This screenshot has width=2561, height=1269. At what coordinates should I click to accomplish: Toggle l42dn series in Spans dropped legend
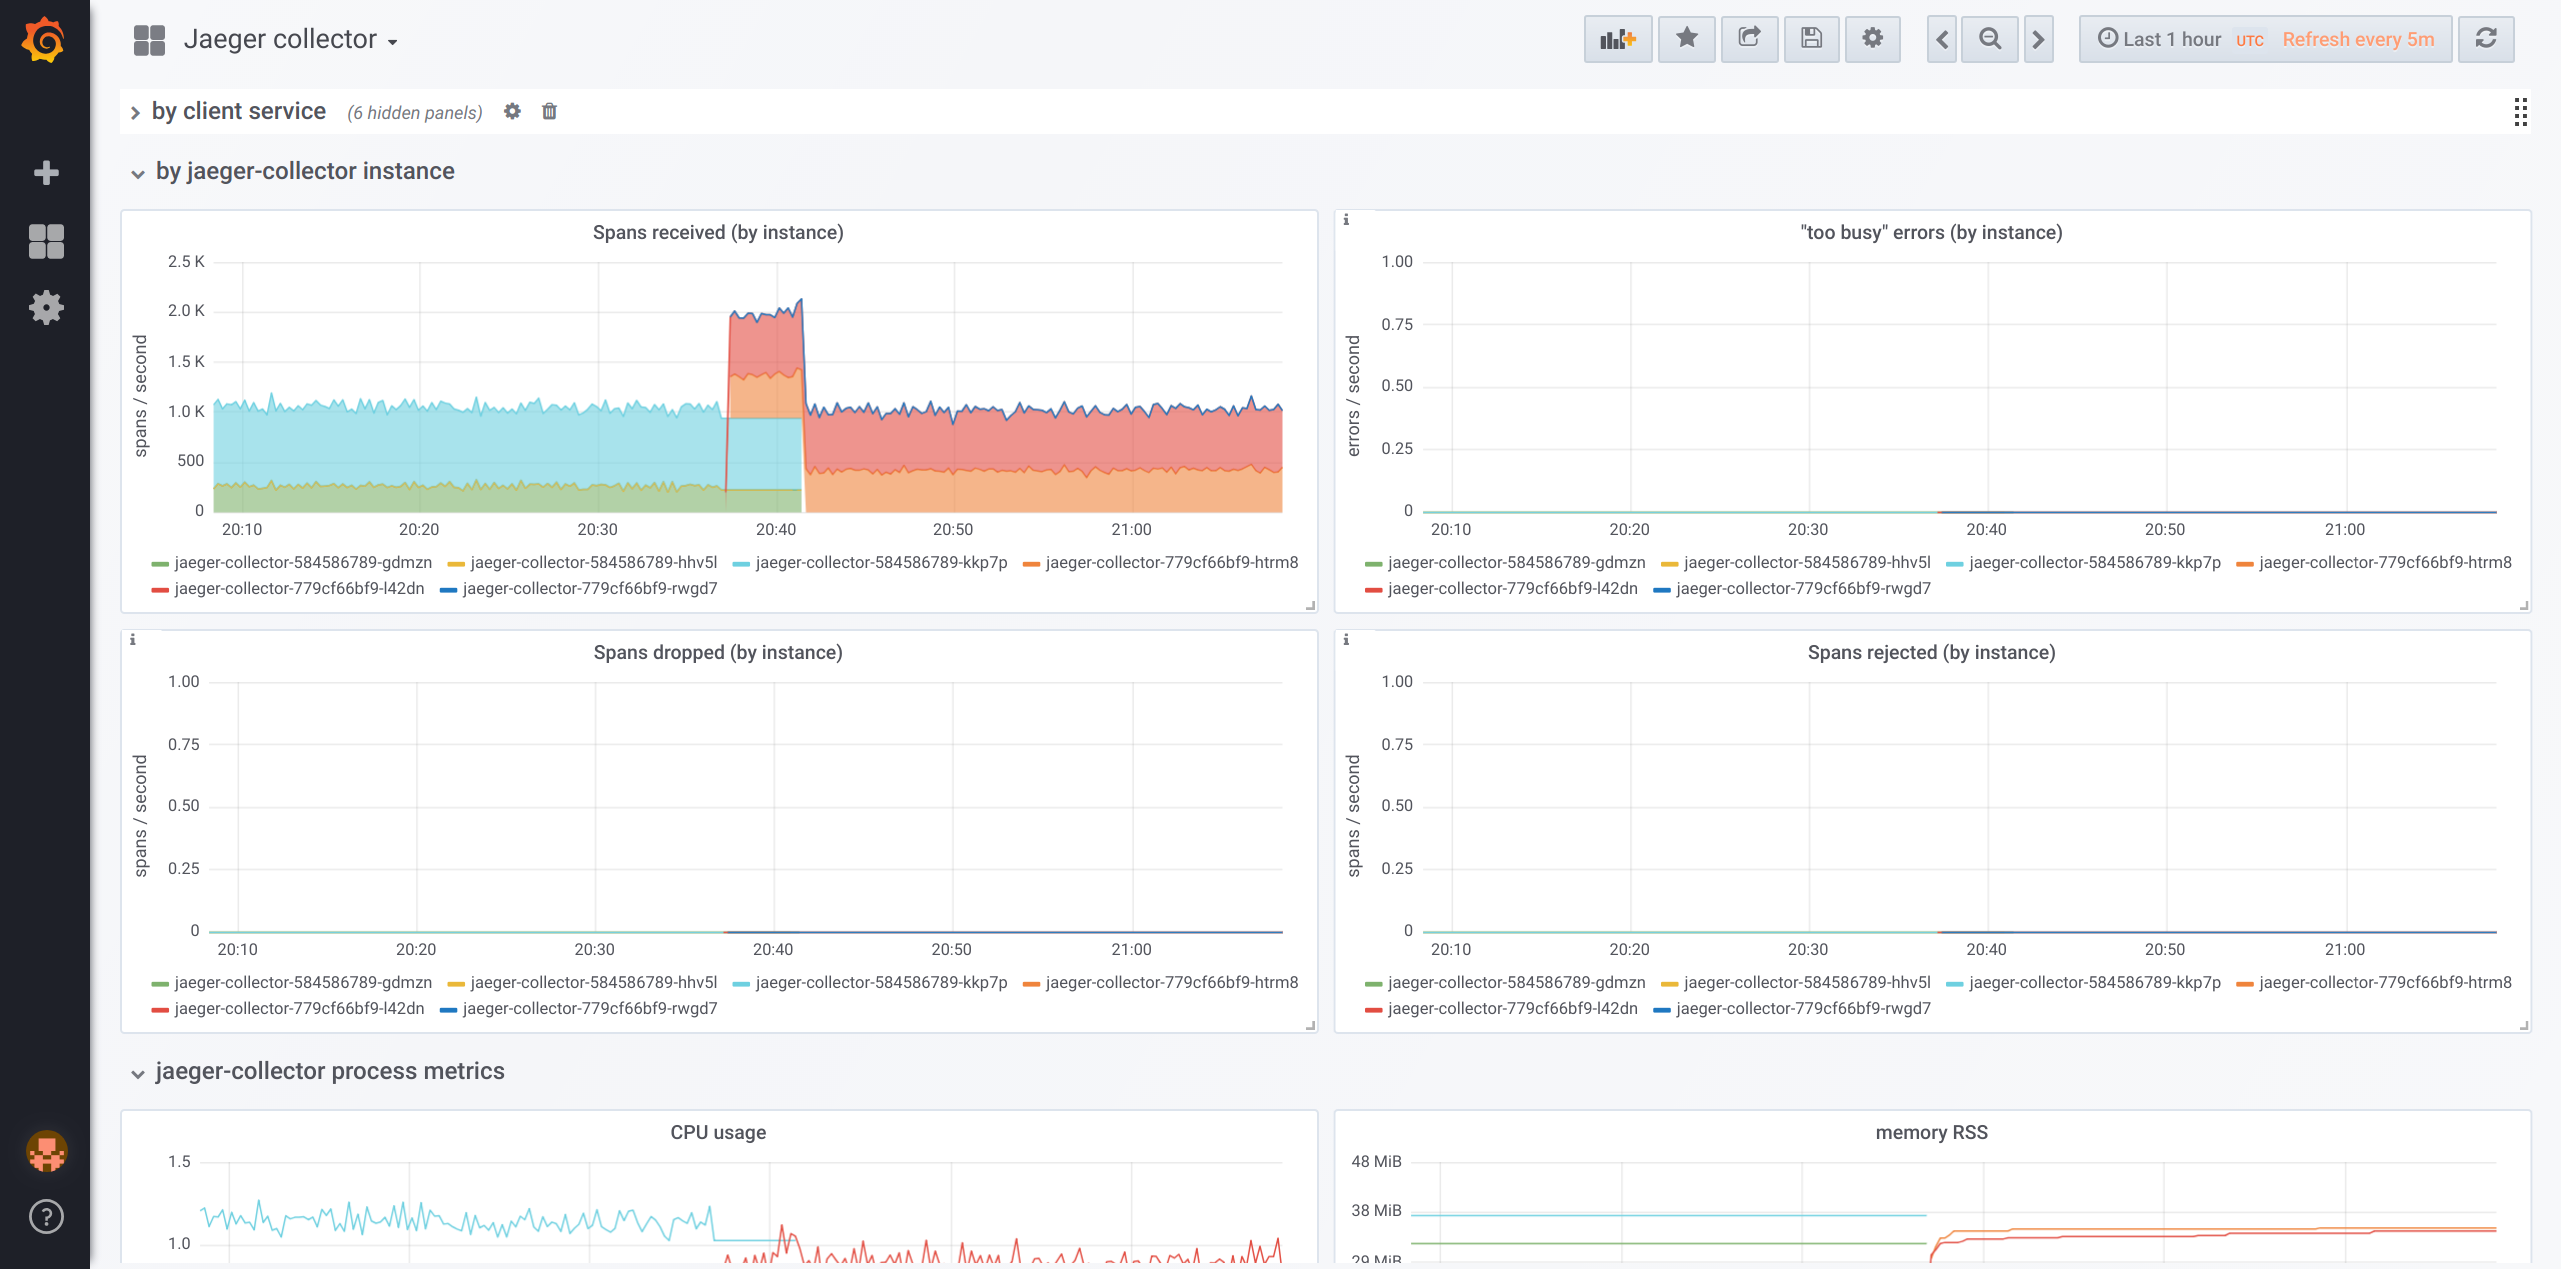coord(298,1009)
